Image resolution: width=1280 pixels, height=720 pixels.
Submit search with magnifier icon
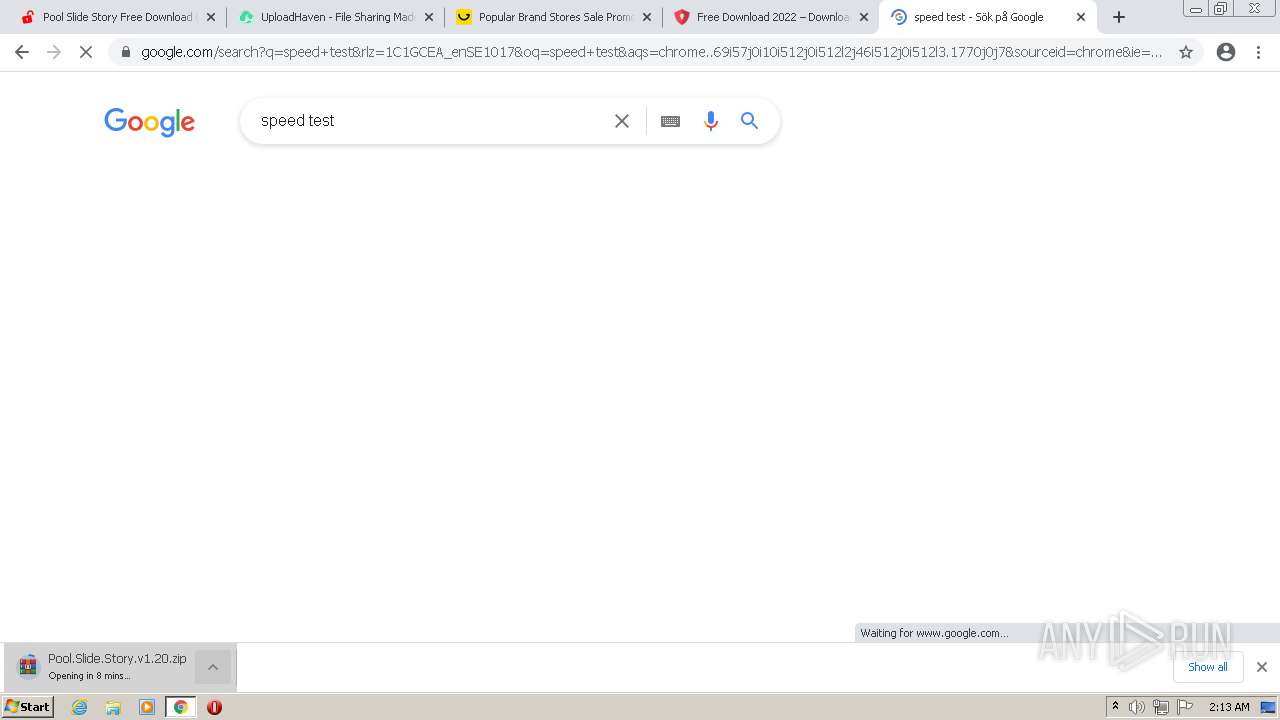click(x=750, y=121)
